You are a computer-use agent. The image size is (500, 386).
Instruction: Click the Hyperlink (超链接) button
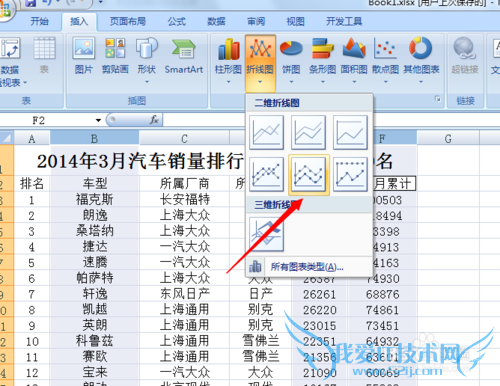pos(465,56)
